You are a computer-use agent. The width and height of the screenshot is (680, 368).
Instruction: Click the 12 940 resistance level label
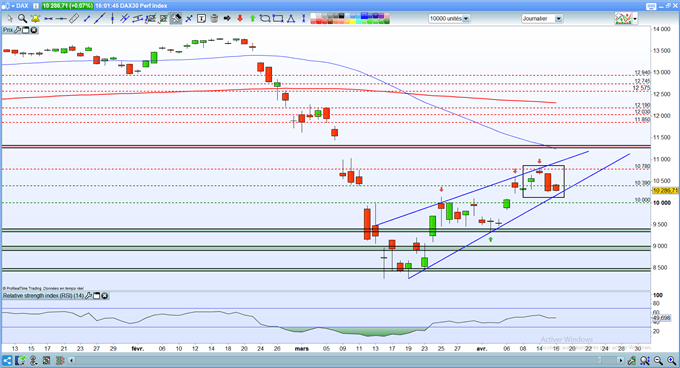(642, 72)
